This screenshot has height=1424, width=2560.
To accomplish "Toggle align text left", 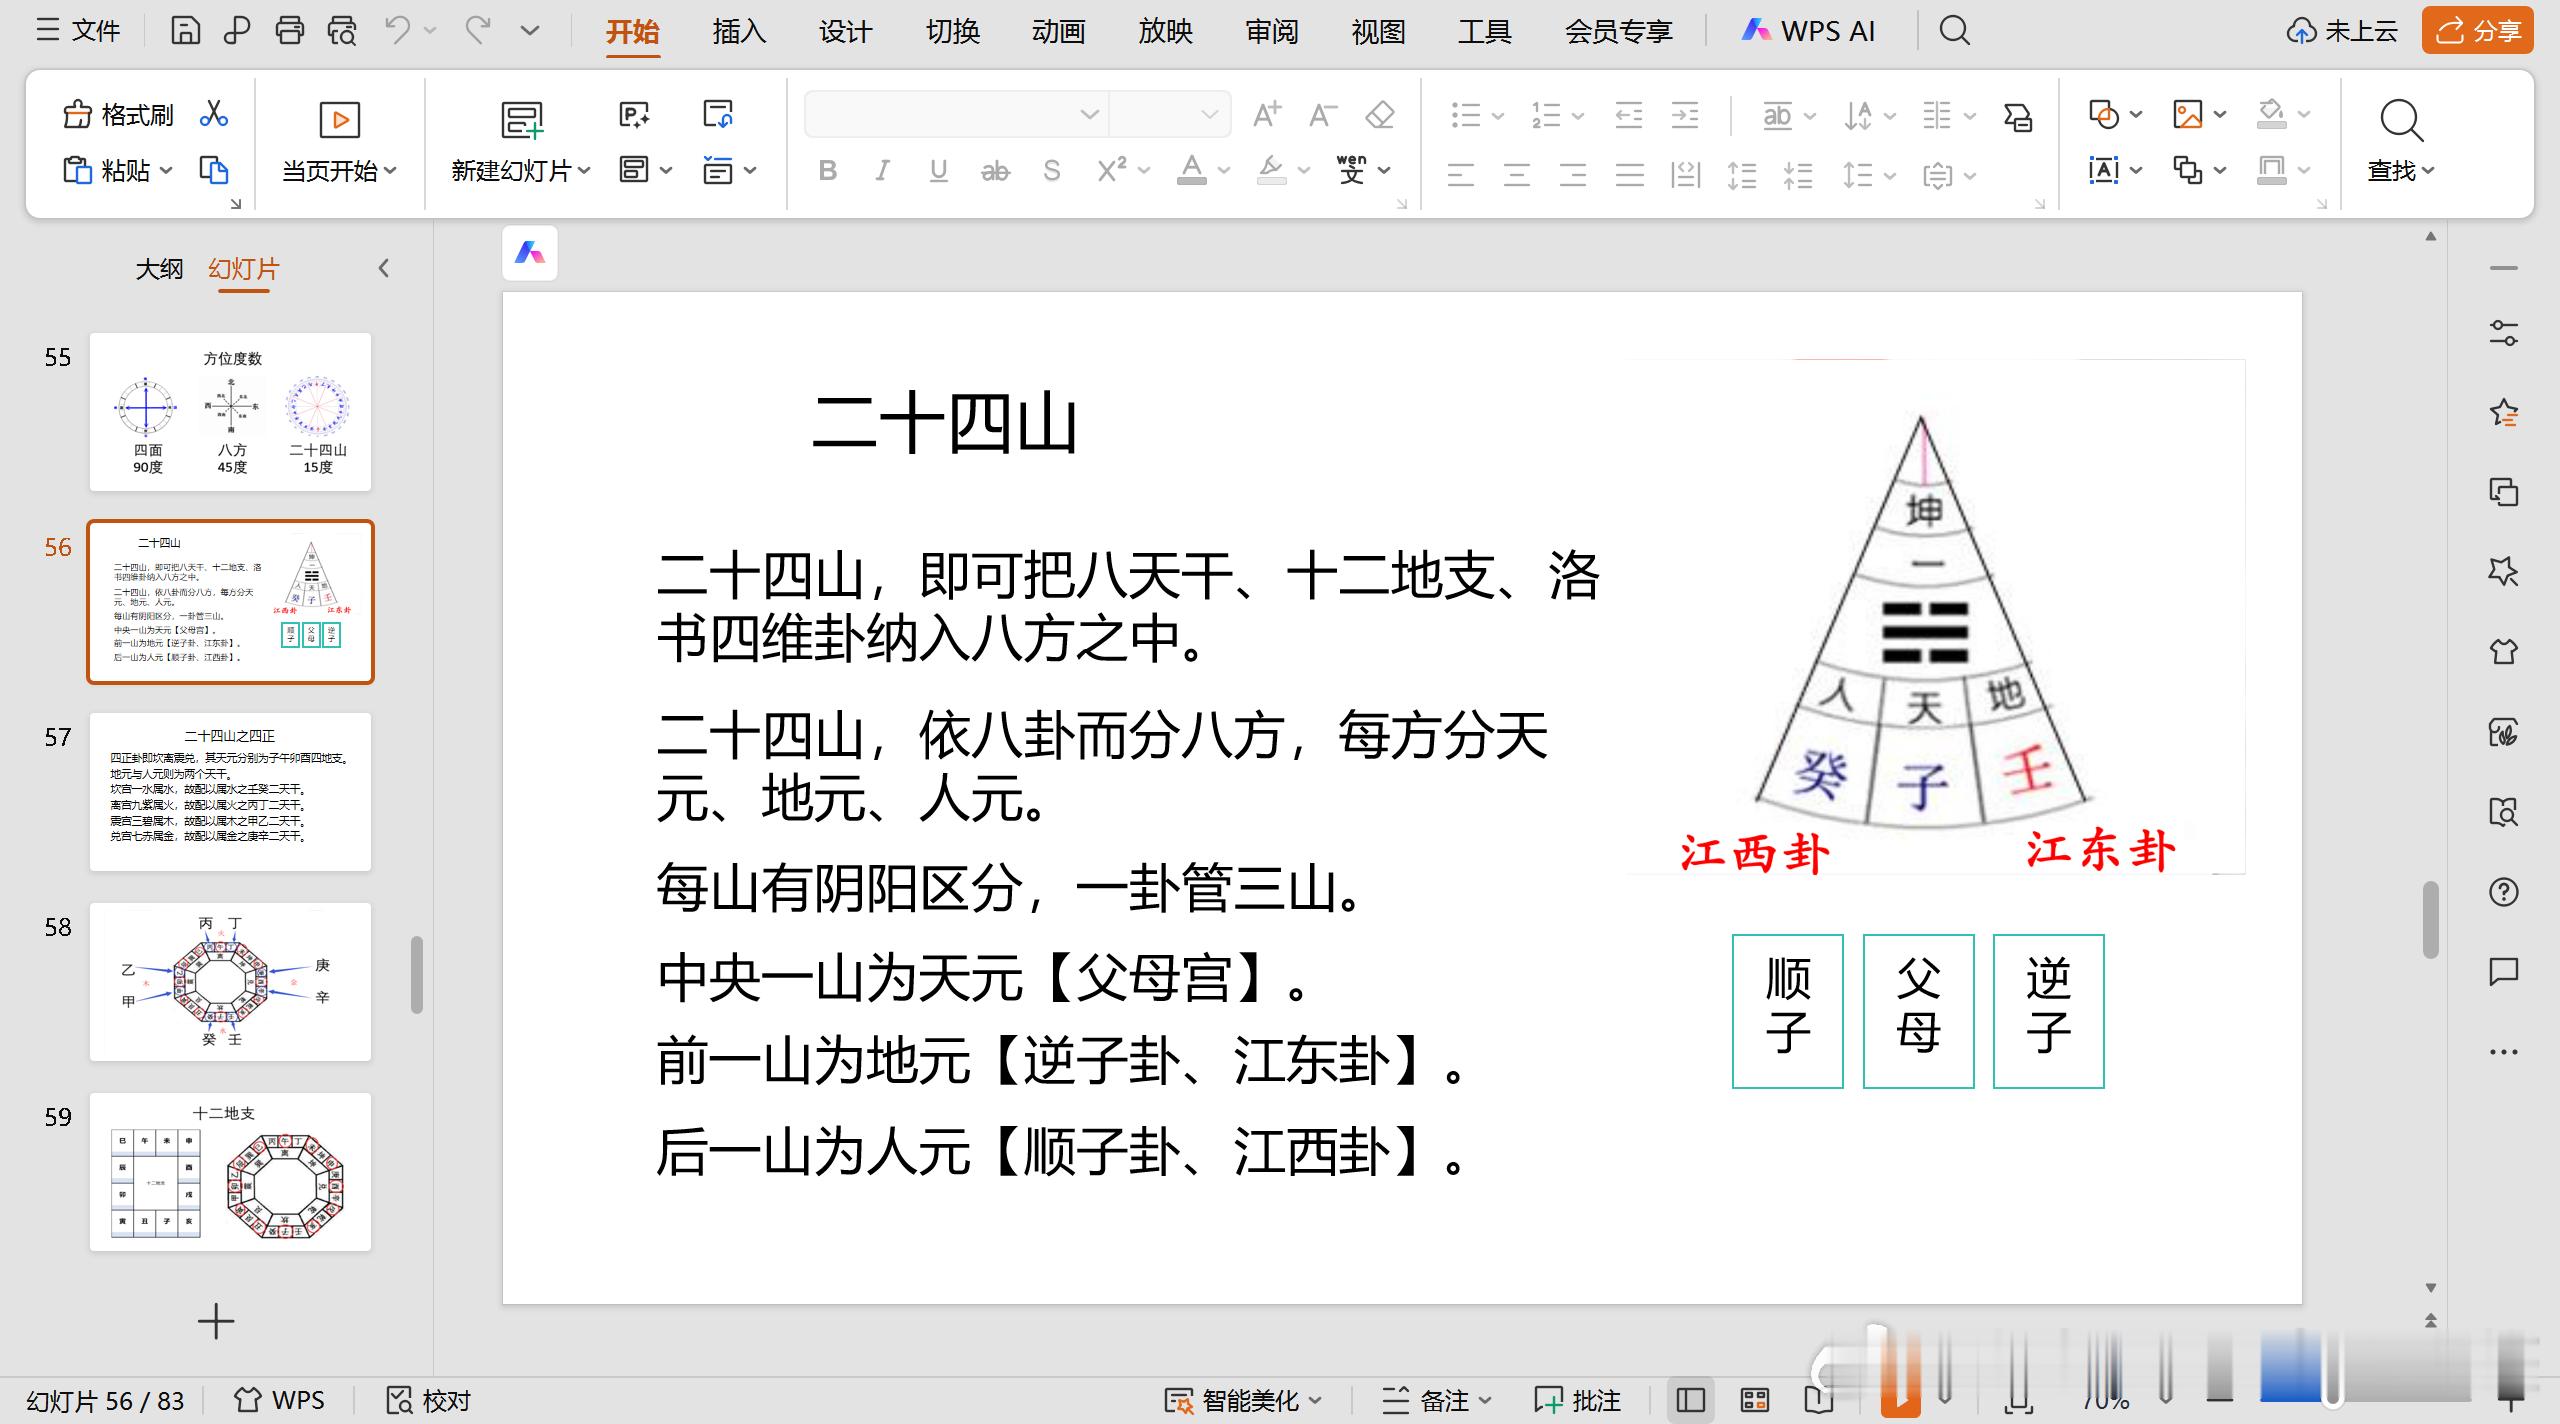I will click(x=1461, y=176).
